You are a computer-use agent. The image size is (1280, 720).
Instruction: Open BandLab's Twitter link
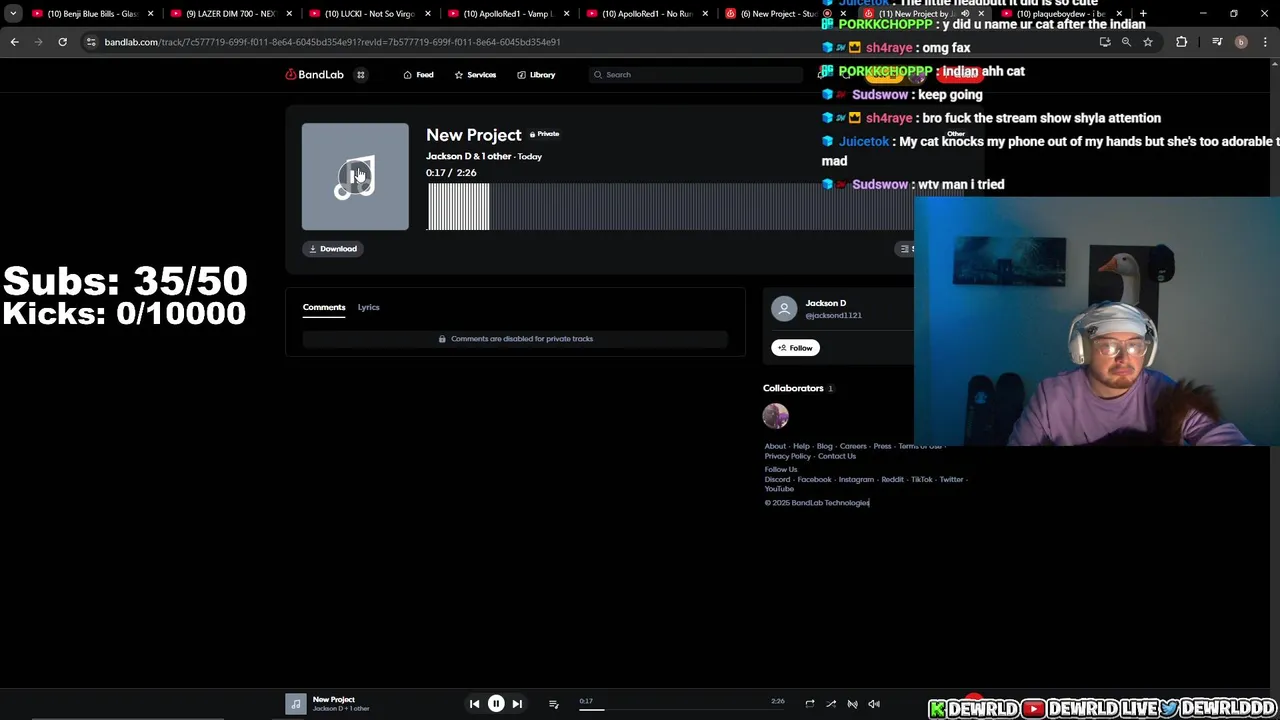coord(951,479)
